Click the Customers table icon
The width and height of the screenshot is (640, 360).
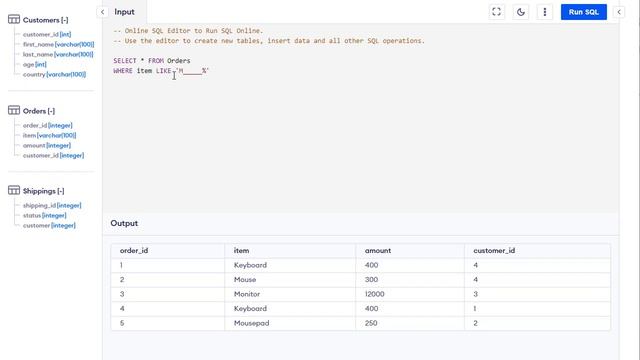[x=14, y=19]
